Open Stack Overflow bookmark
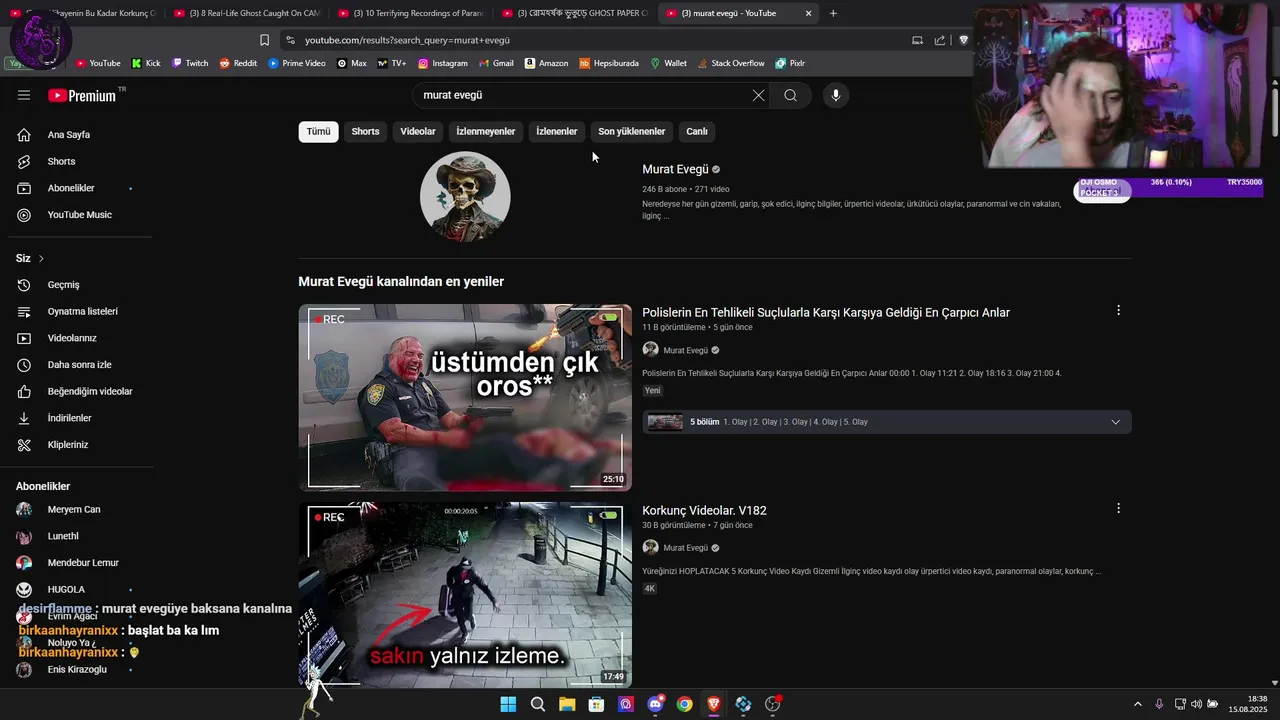The height and width of the screenshot is (720, 1280). pos(730,63)
